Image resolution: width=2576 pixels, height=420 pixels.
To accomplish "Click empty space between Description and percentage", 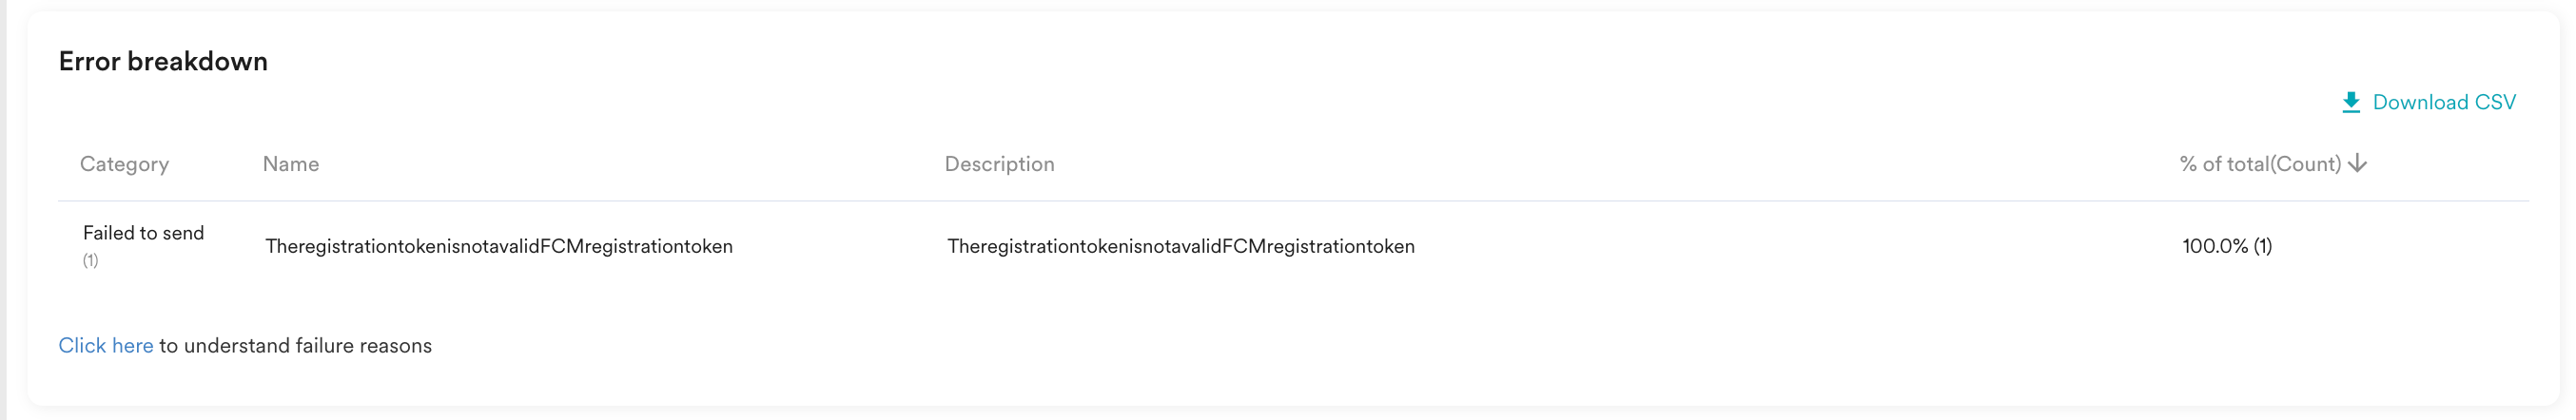I will point(1800,246).
